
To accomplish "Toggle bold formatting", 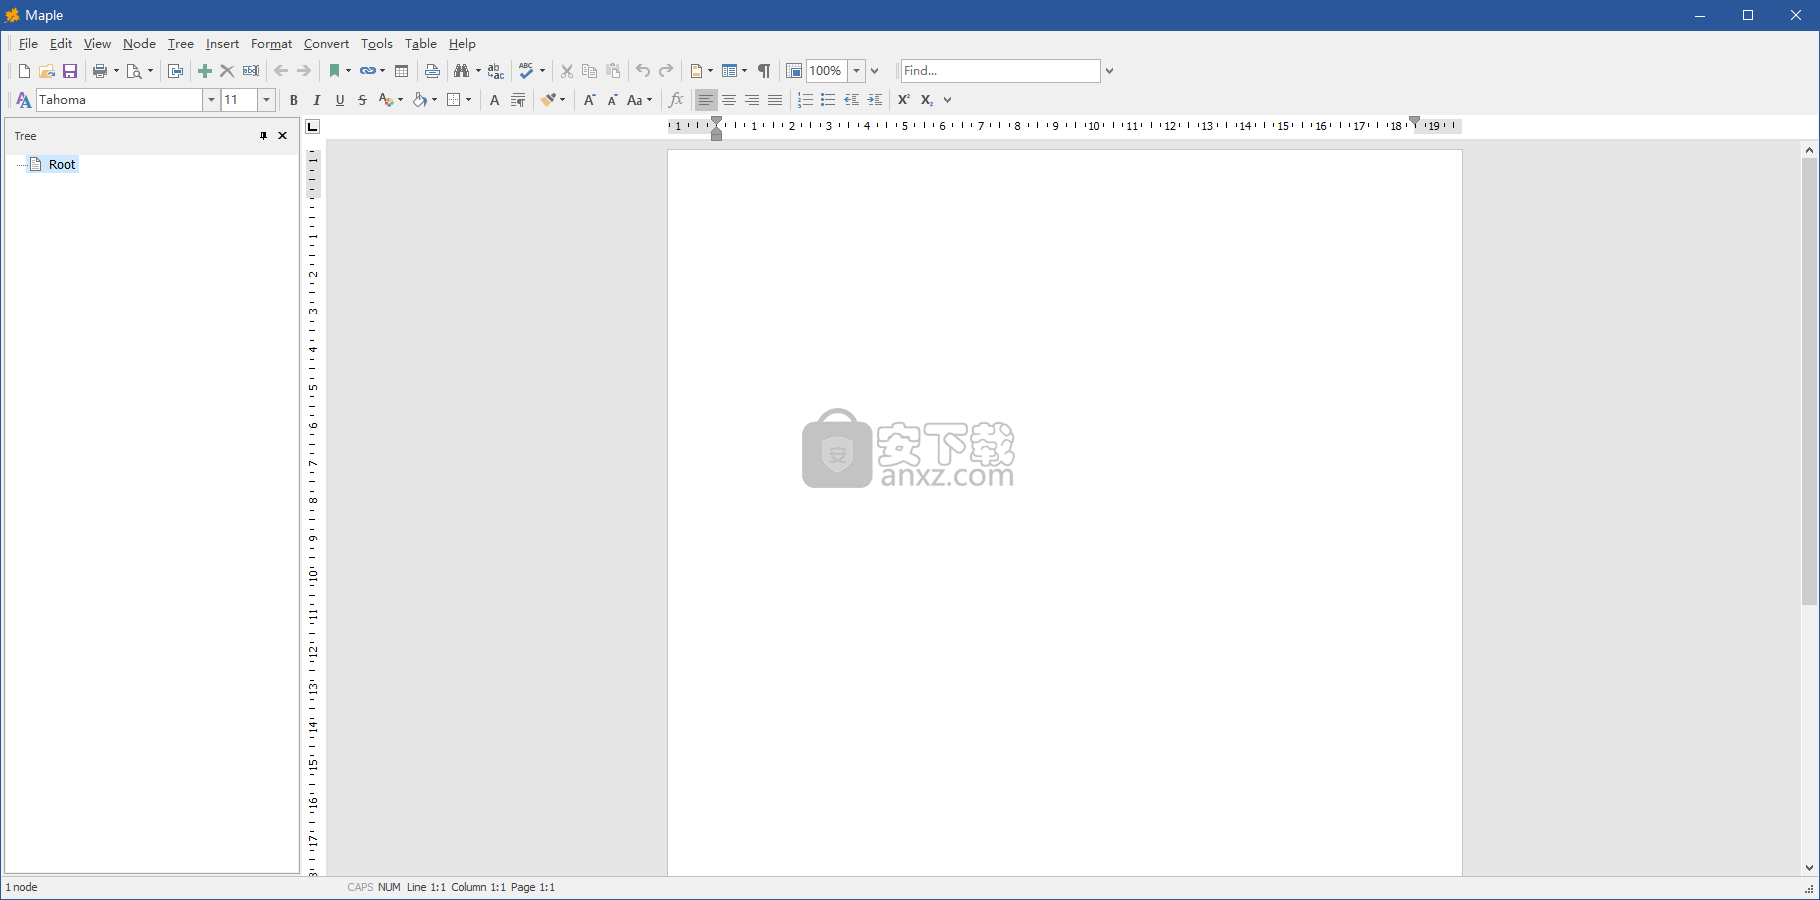I will [294, 100].
